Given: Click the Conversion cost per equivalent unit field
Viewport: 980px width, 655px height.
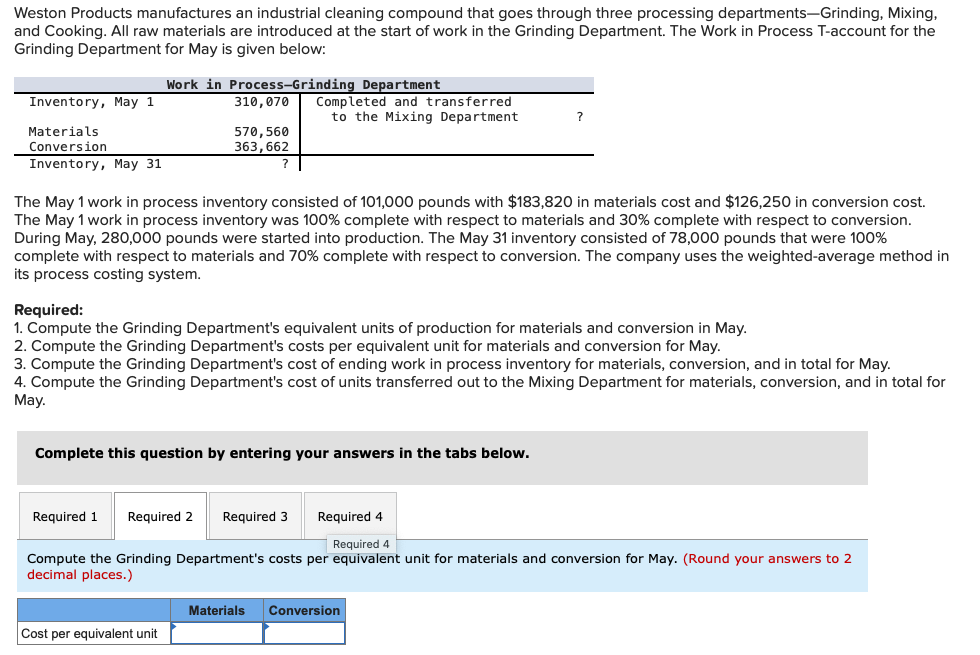Looking at the screenshot, I should pos(304,633).
